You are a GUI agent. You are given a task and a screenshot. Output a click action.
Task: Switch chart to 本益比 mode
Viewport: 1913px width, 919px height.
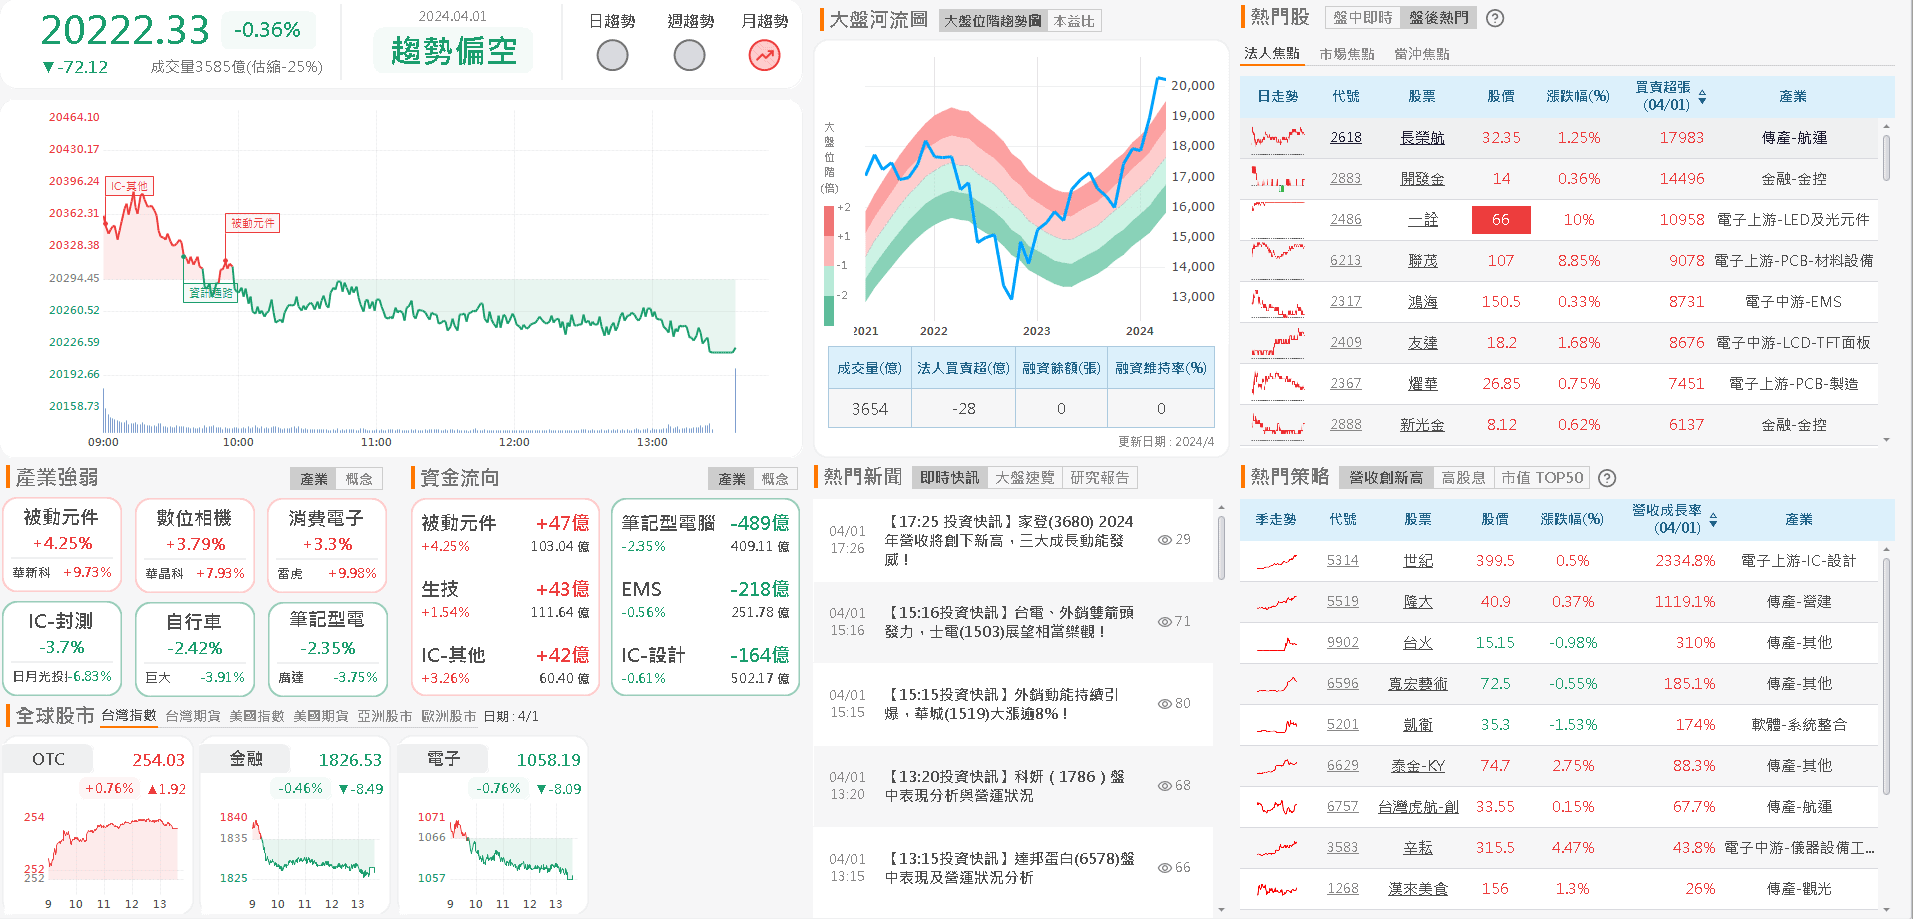coord(1074,21)
